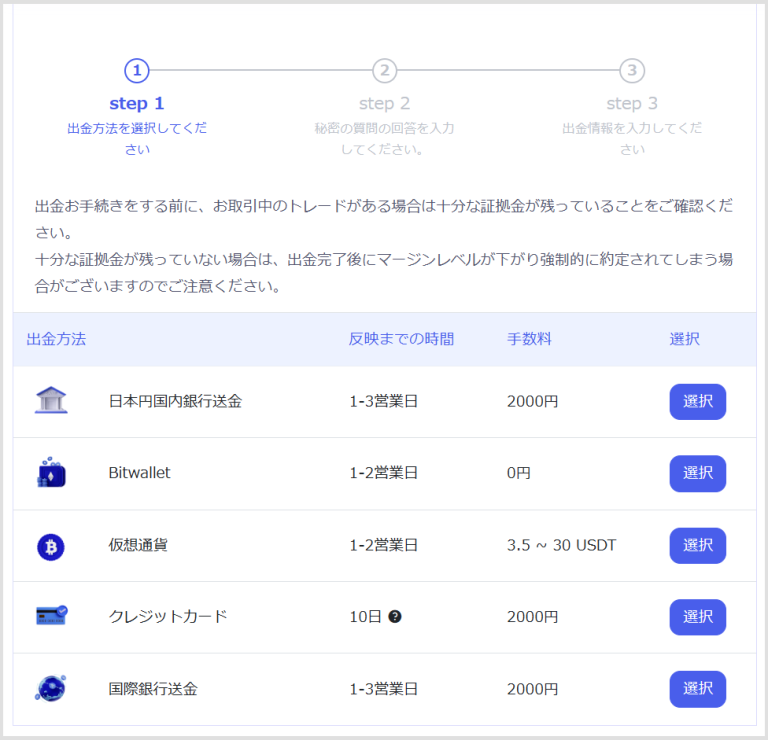Click the 出金方法 column header
Screen dimensions: 768x740
coord(56,339)
